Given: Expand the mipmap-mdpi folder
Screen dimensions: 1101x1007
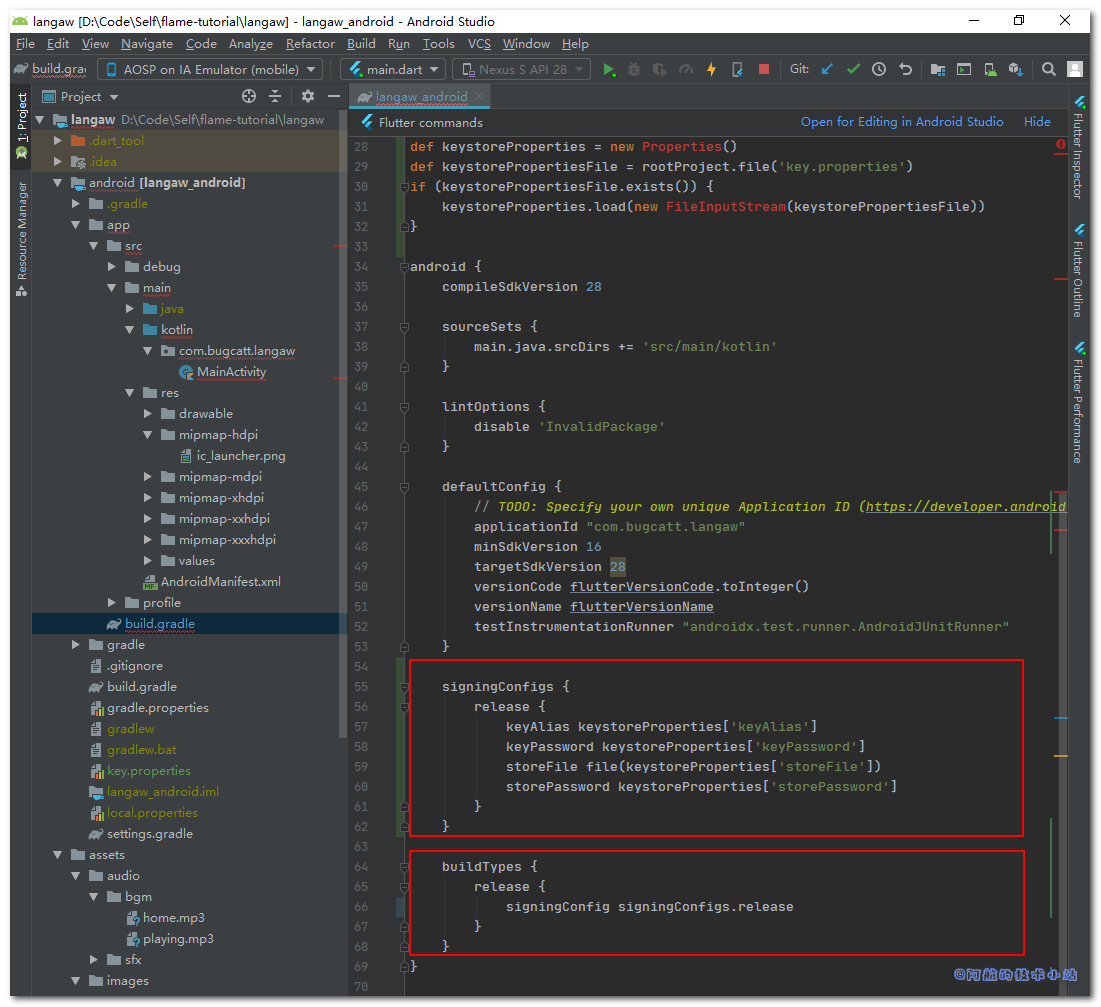Looking at the screenshot, I should tap(148, 476).
